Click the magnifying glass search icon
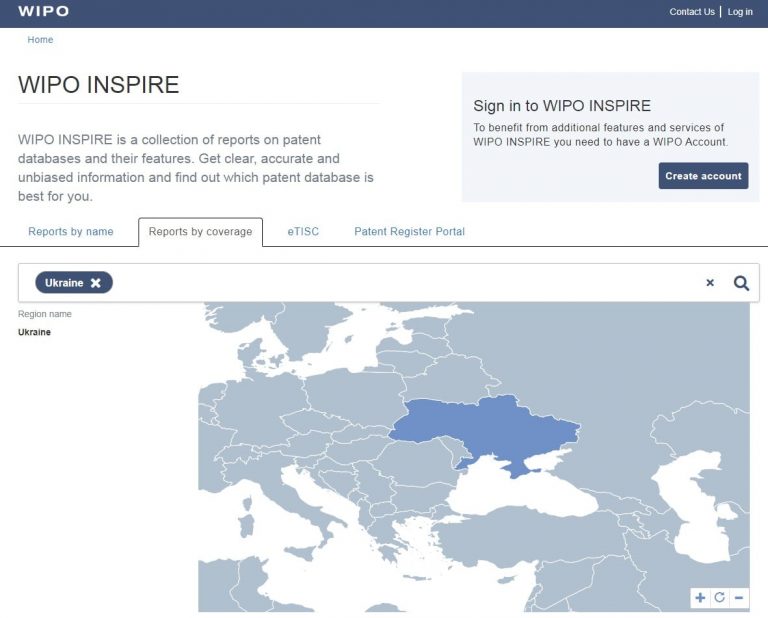Viewport: 768px width, 618px height. pyautogui.click(x=741, y=283)
